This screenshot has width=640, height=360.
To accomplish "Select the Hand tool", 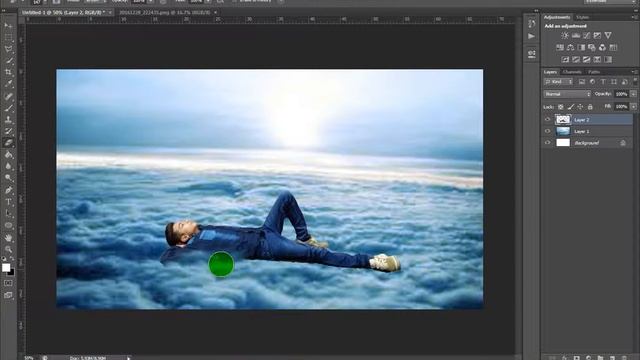I will [8, 238].
